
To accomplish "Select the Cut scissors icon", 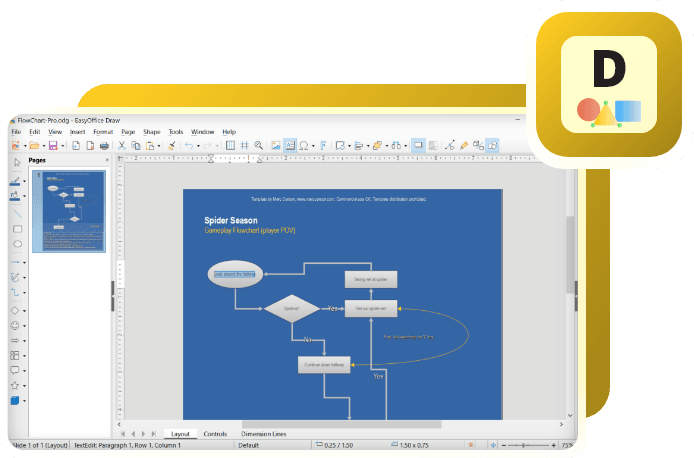I will coord(122,145).
